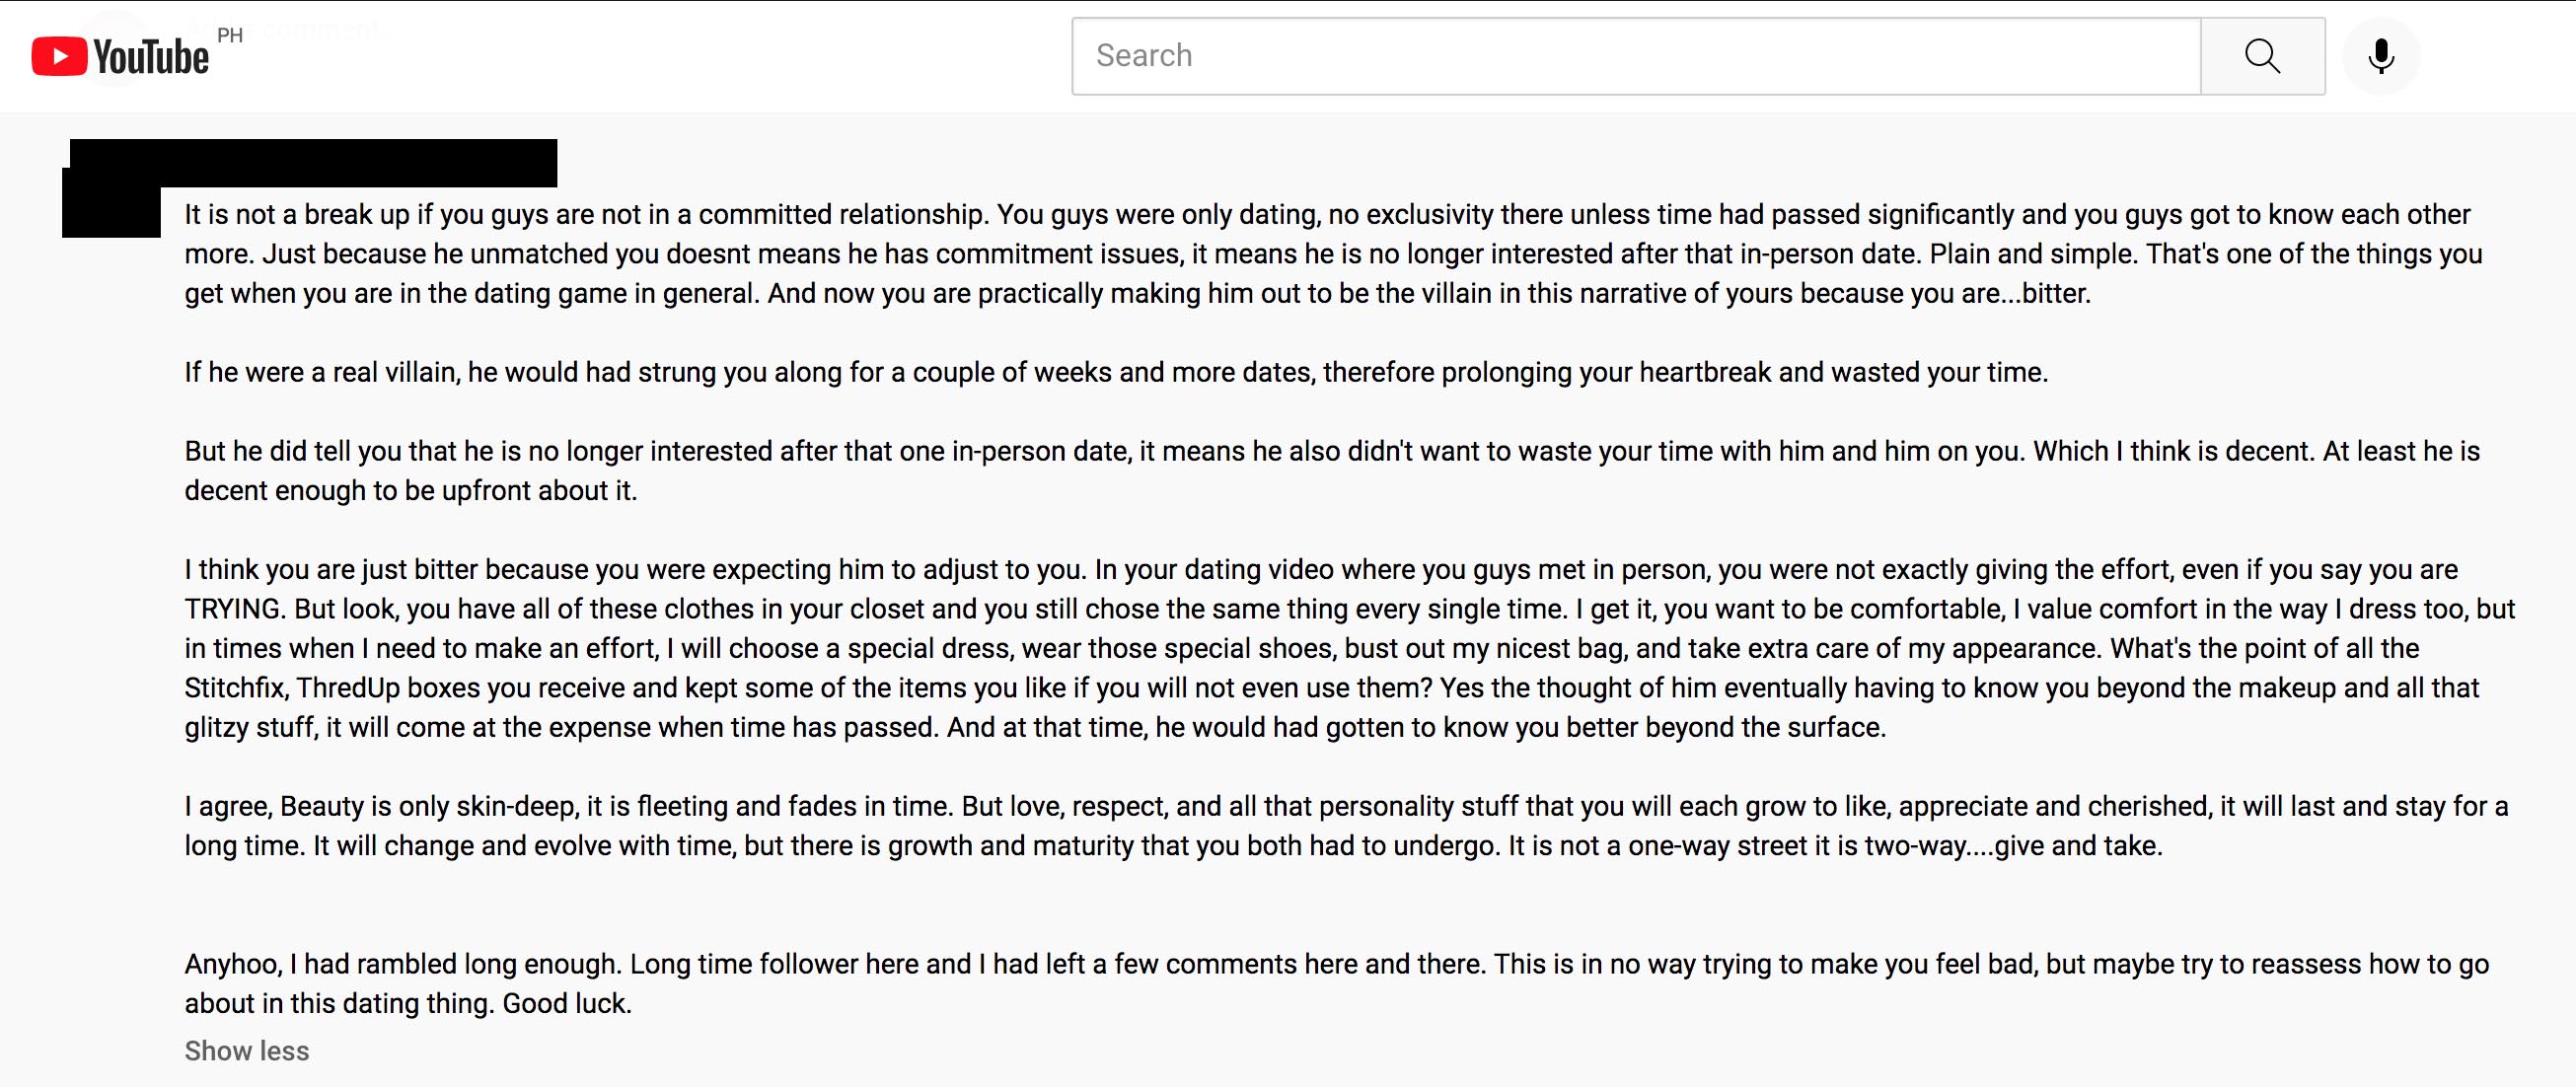Click the YouTube wordmark text

151,57
